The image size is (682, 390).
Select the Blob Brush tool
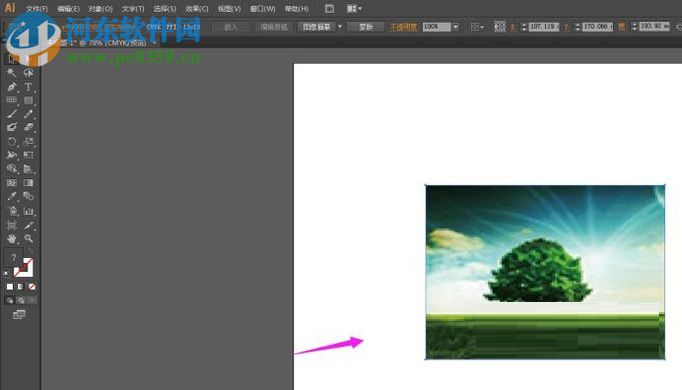pyautogui.click(x=12, y=127)
